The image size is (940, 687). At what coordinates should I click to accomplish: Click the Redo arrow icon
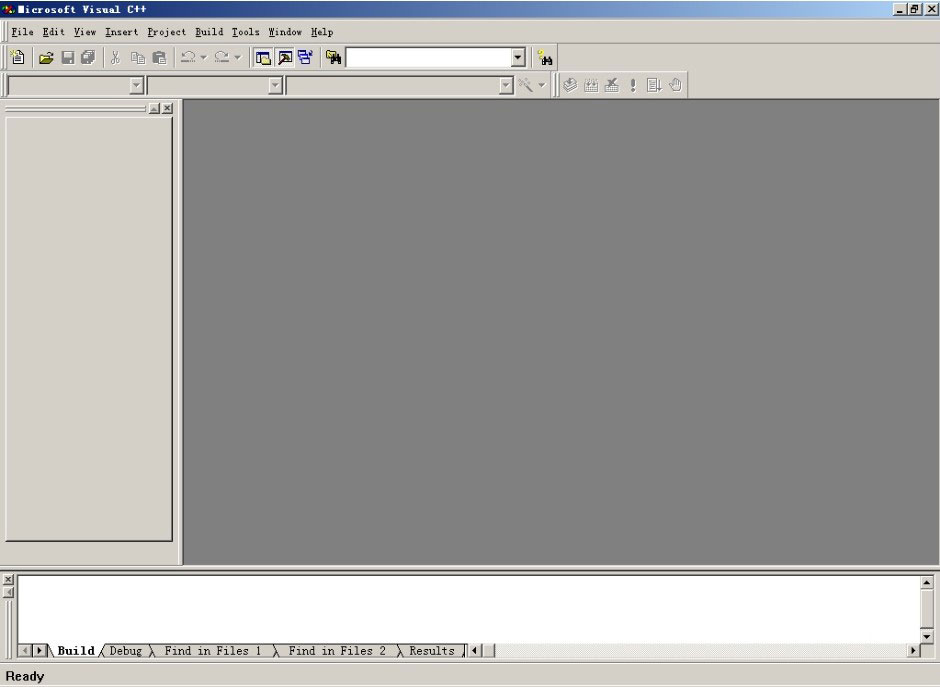point(222,58)
